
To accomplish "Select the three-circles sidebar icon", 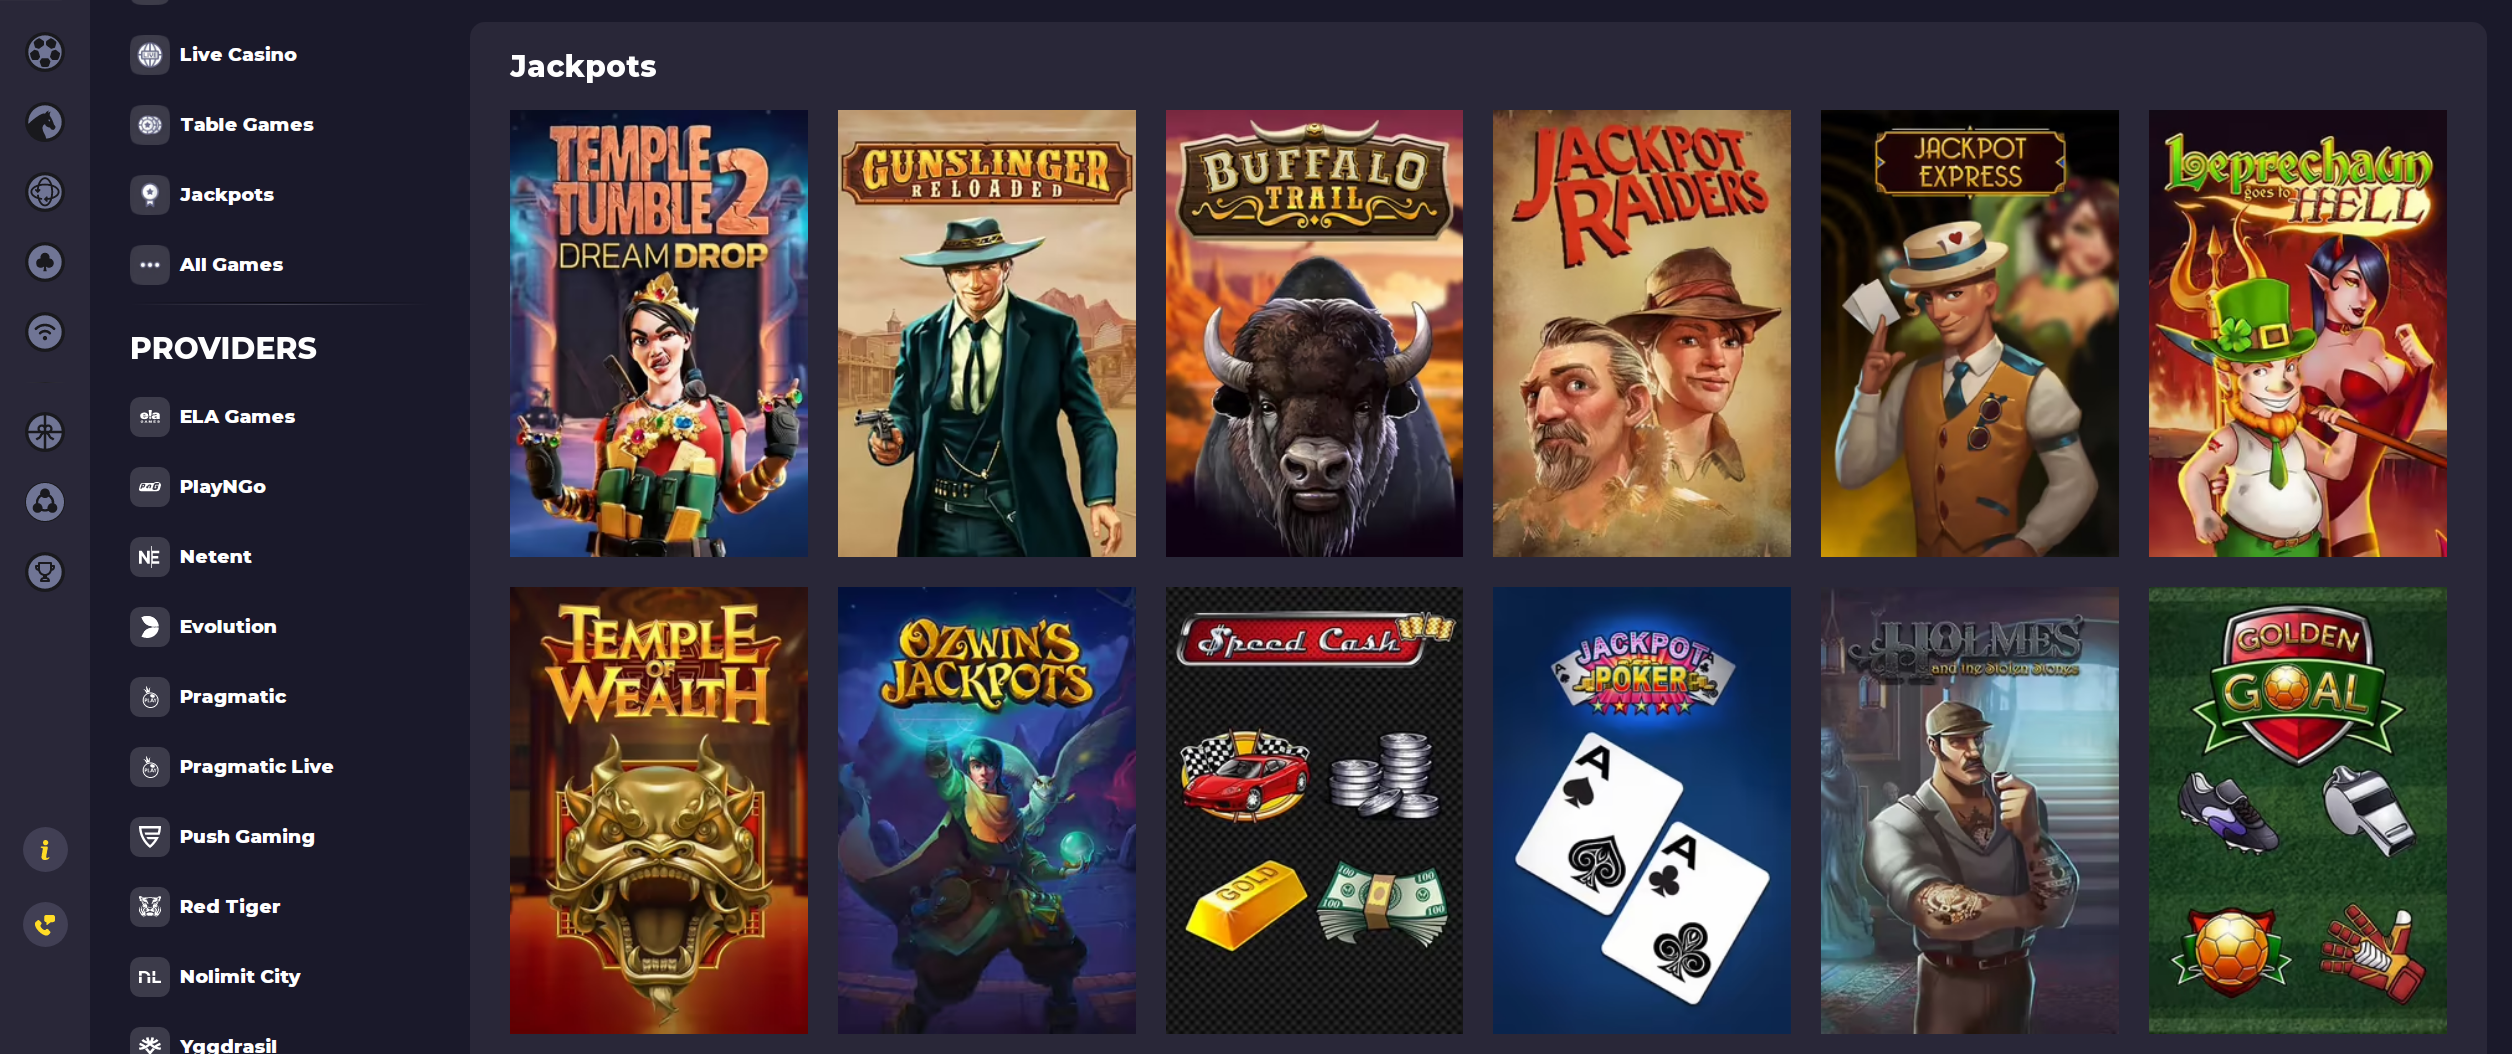I will (x=45, y=502).
